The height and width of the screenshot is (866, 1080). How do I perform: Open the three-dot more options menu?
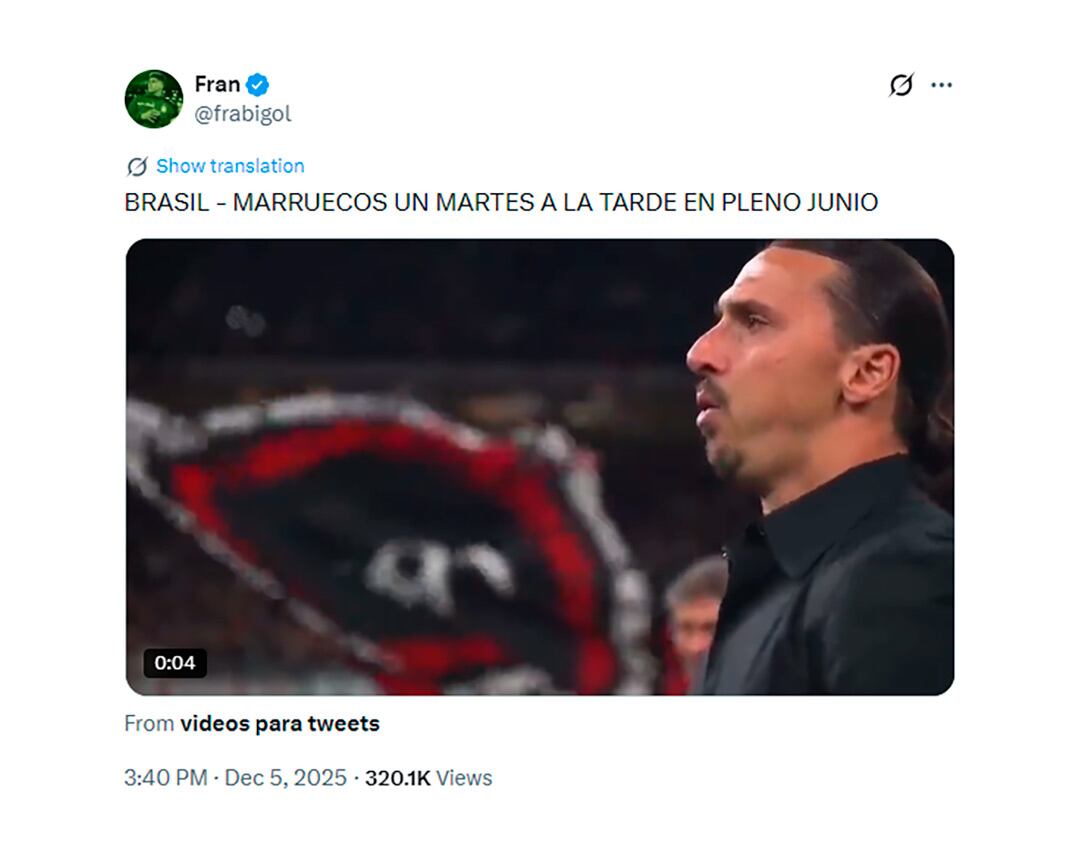coord(941,85)
